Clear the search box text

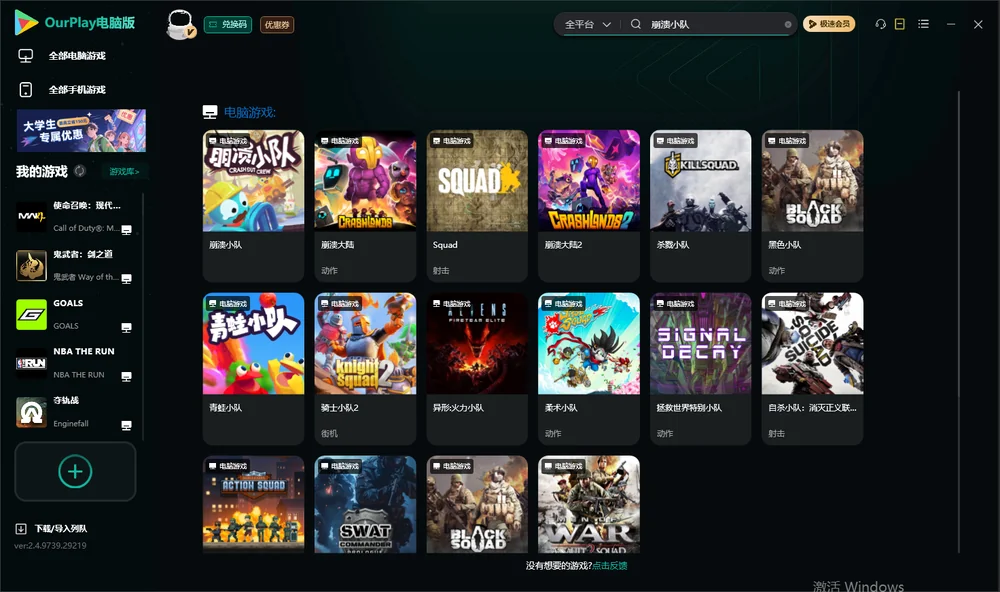click(788, 24)
